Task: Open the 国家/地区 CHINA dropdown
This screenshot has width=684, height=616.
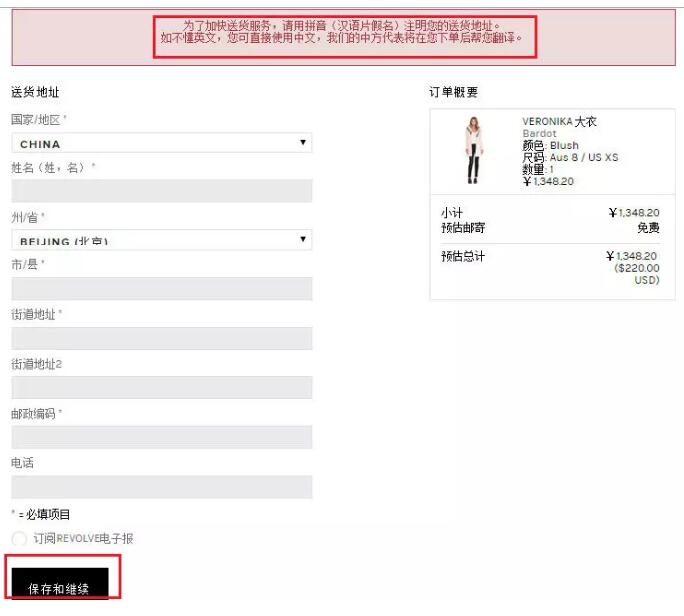Action: click(161, 143)
